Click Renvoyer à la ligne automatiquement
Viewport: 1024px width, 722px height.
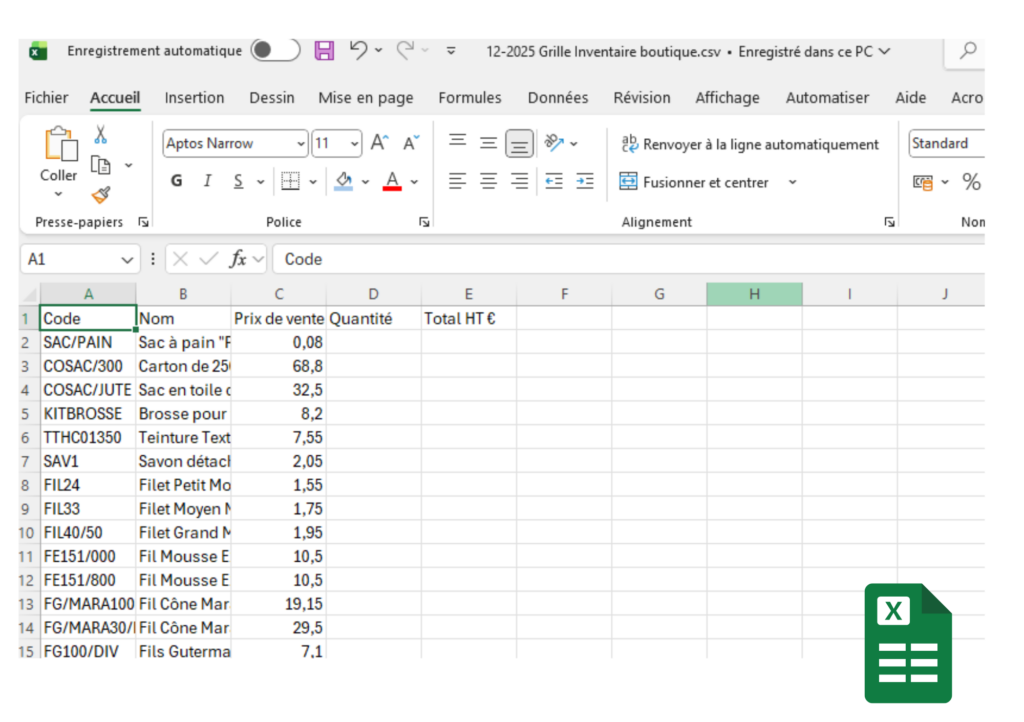[x=750, y=144]
